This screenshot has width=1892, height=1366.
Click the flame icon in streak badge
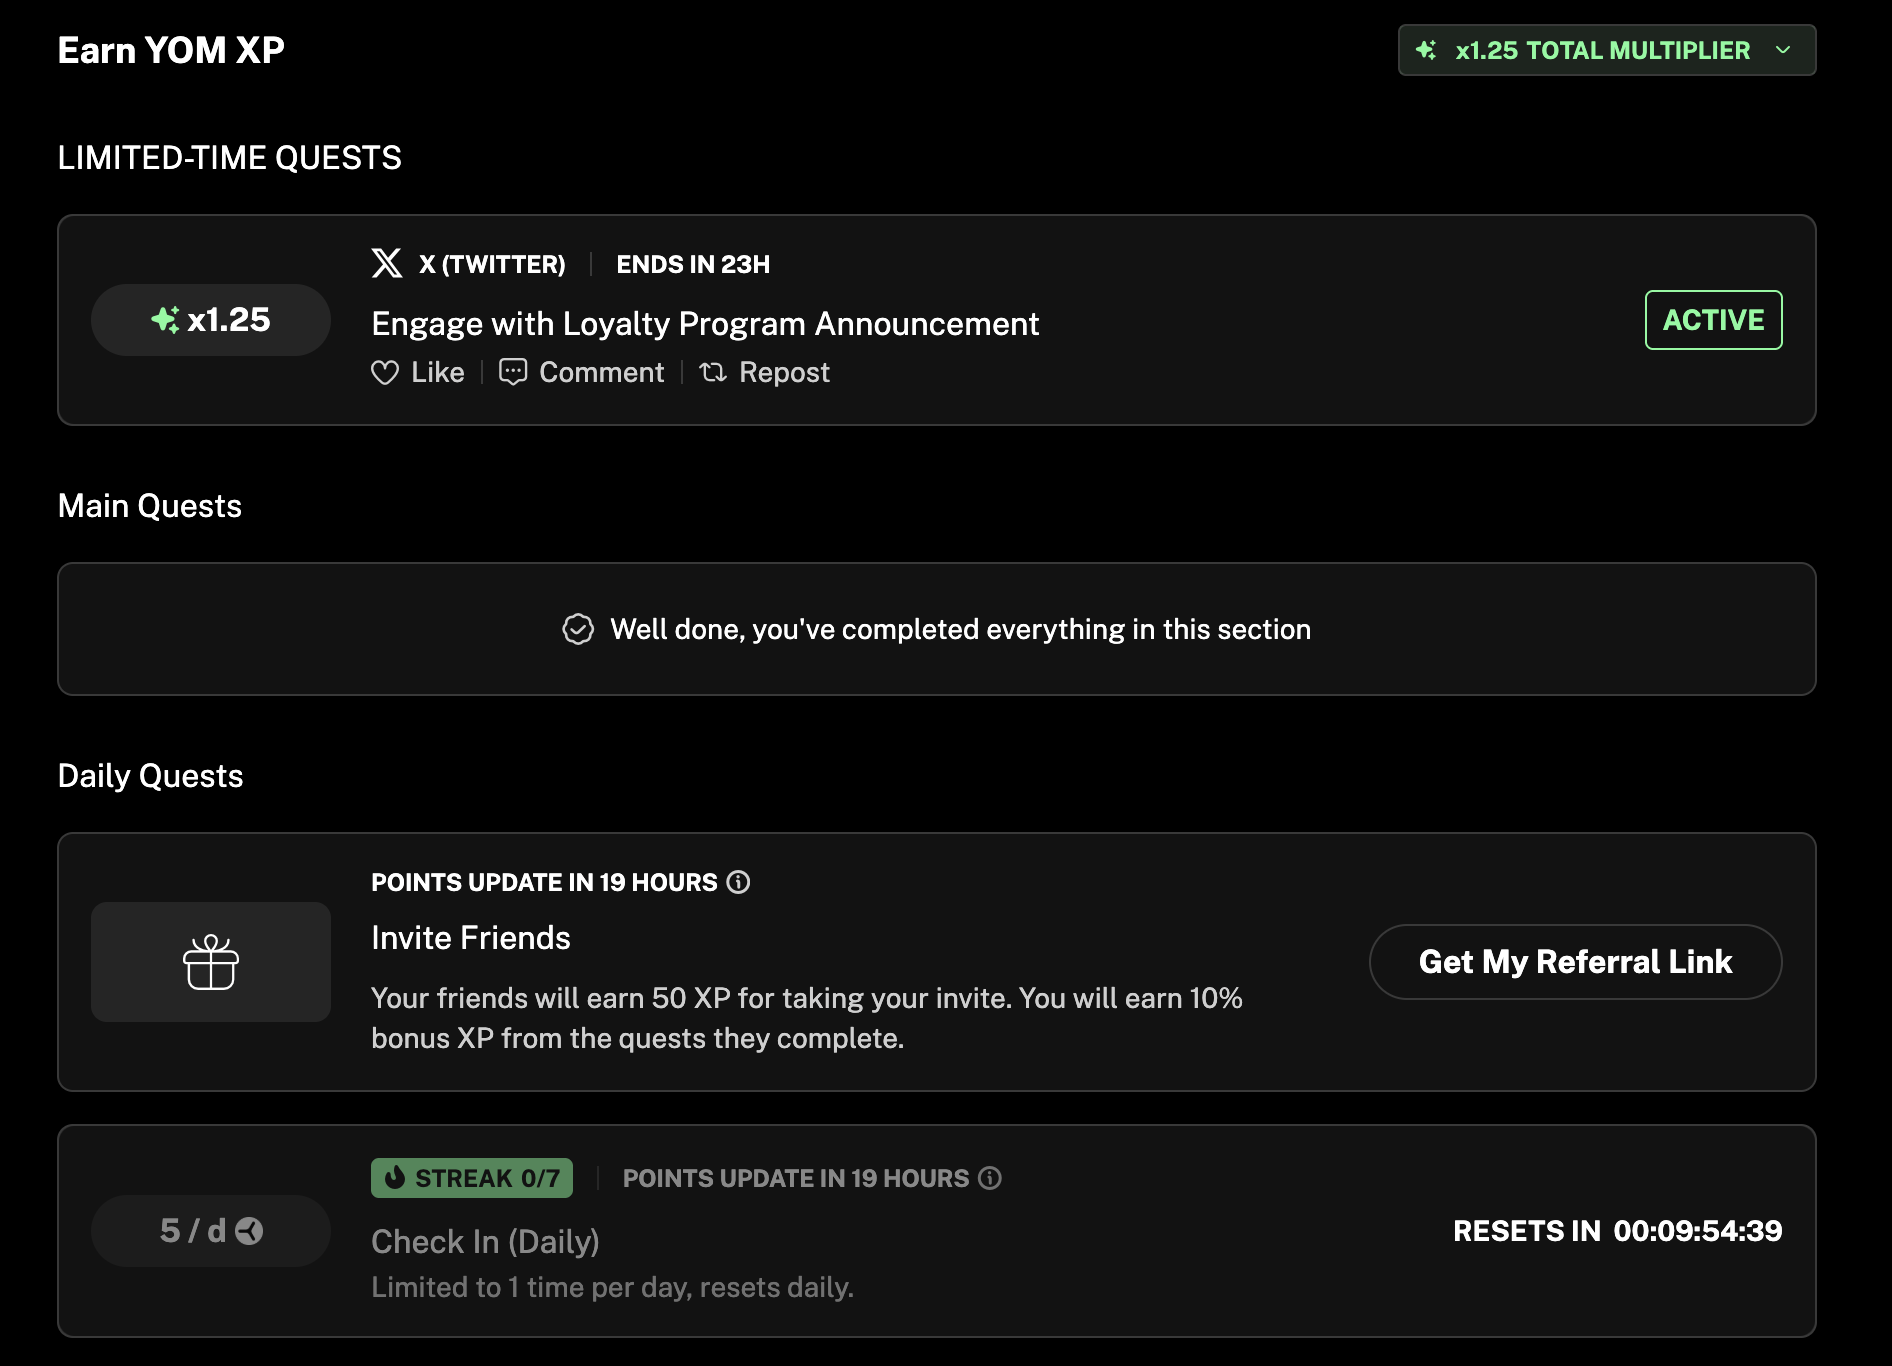(x=395, y=1178)
